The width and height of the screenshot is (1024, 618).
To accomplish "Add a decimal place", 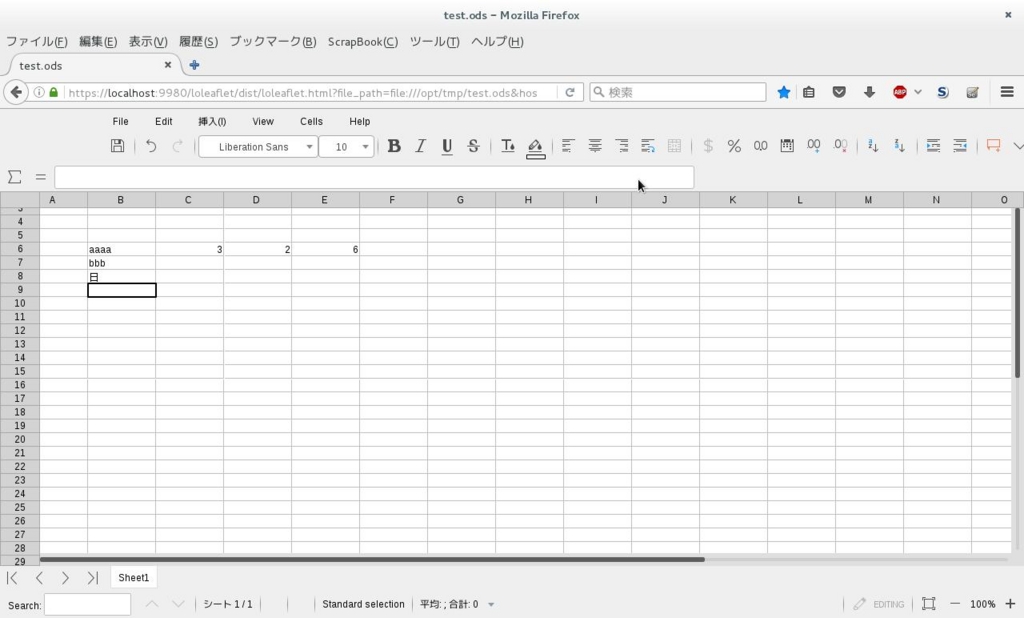I will point(814,146).
